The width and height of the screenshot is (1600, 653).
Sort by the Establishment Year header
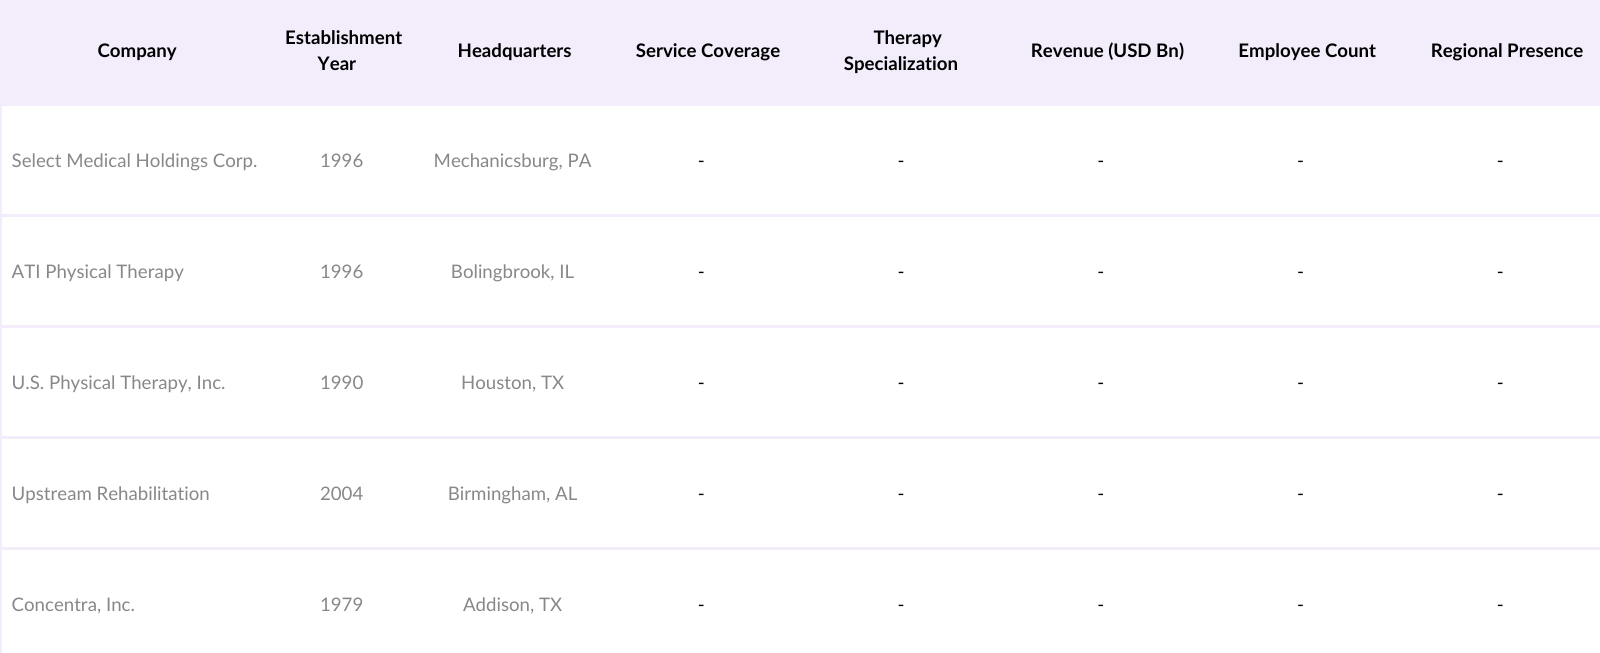click(x=342, y=51)
